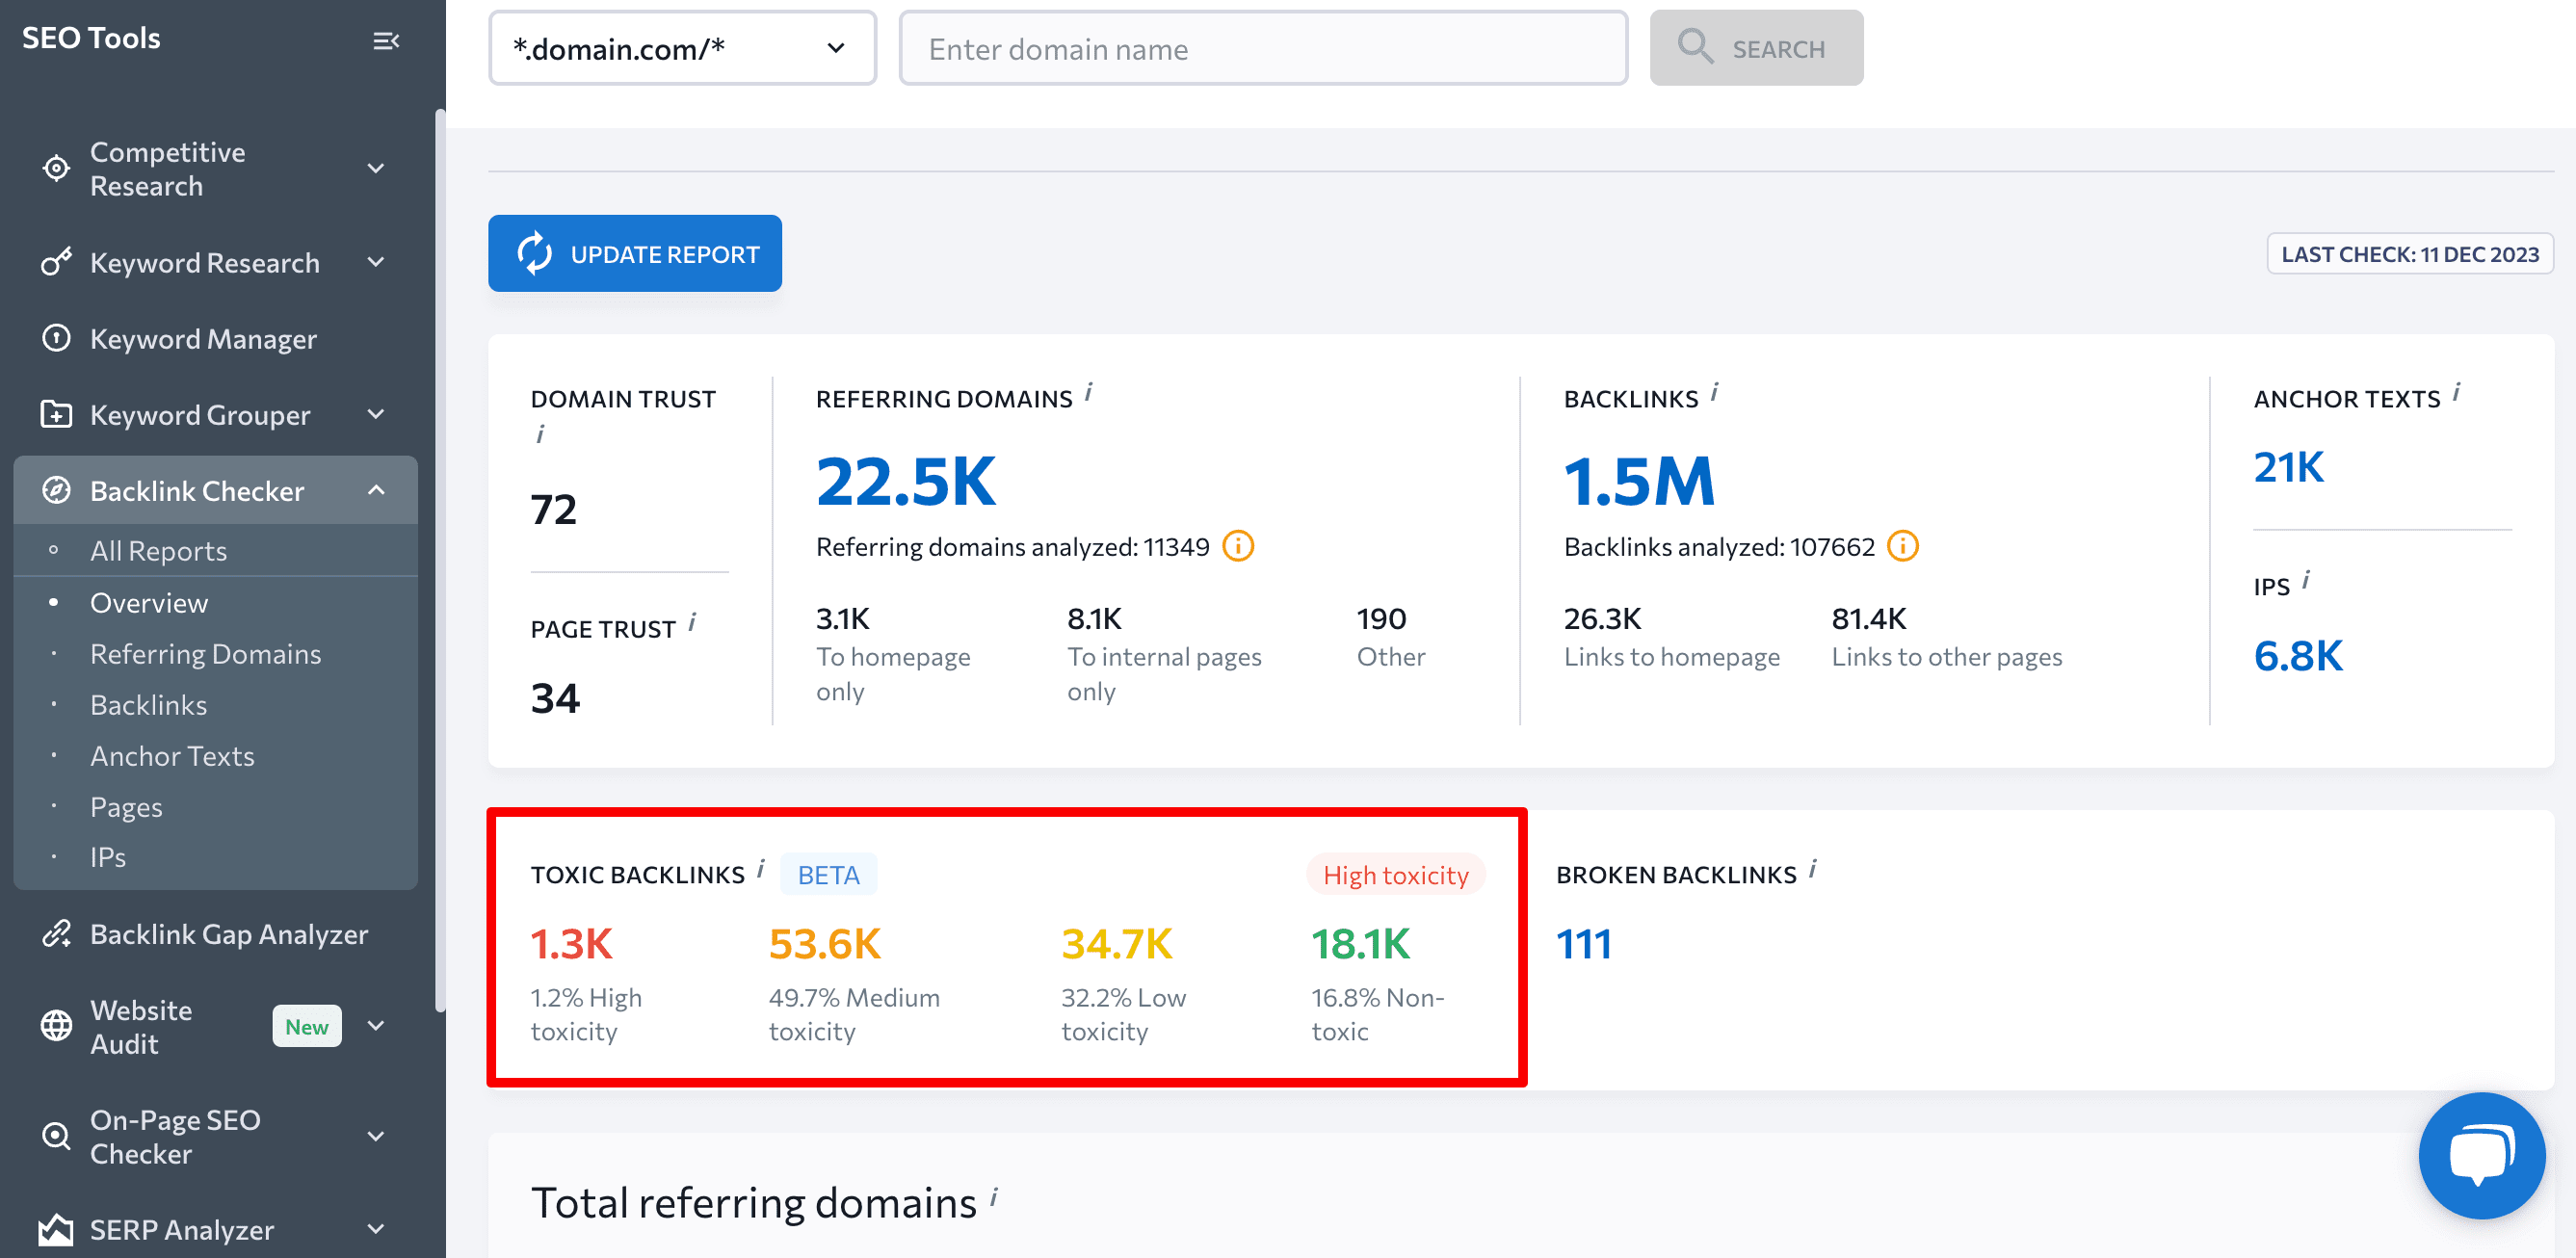Click the Website Audit globe icon
This screenshot has width=2576, height=1258.
coord(56,1025)
